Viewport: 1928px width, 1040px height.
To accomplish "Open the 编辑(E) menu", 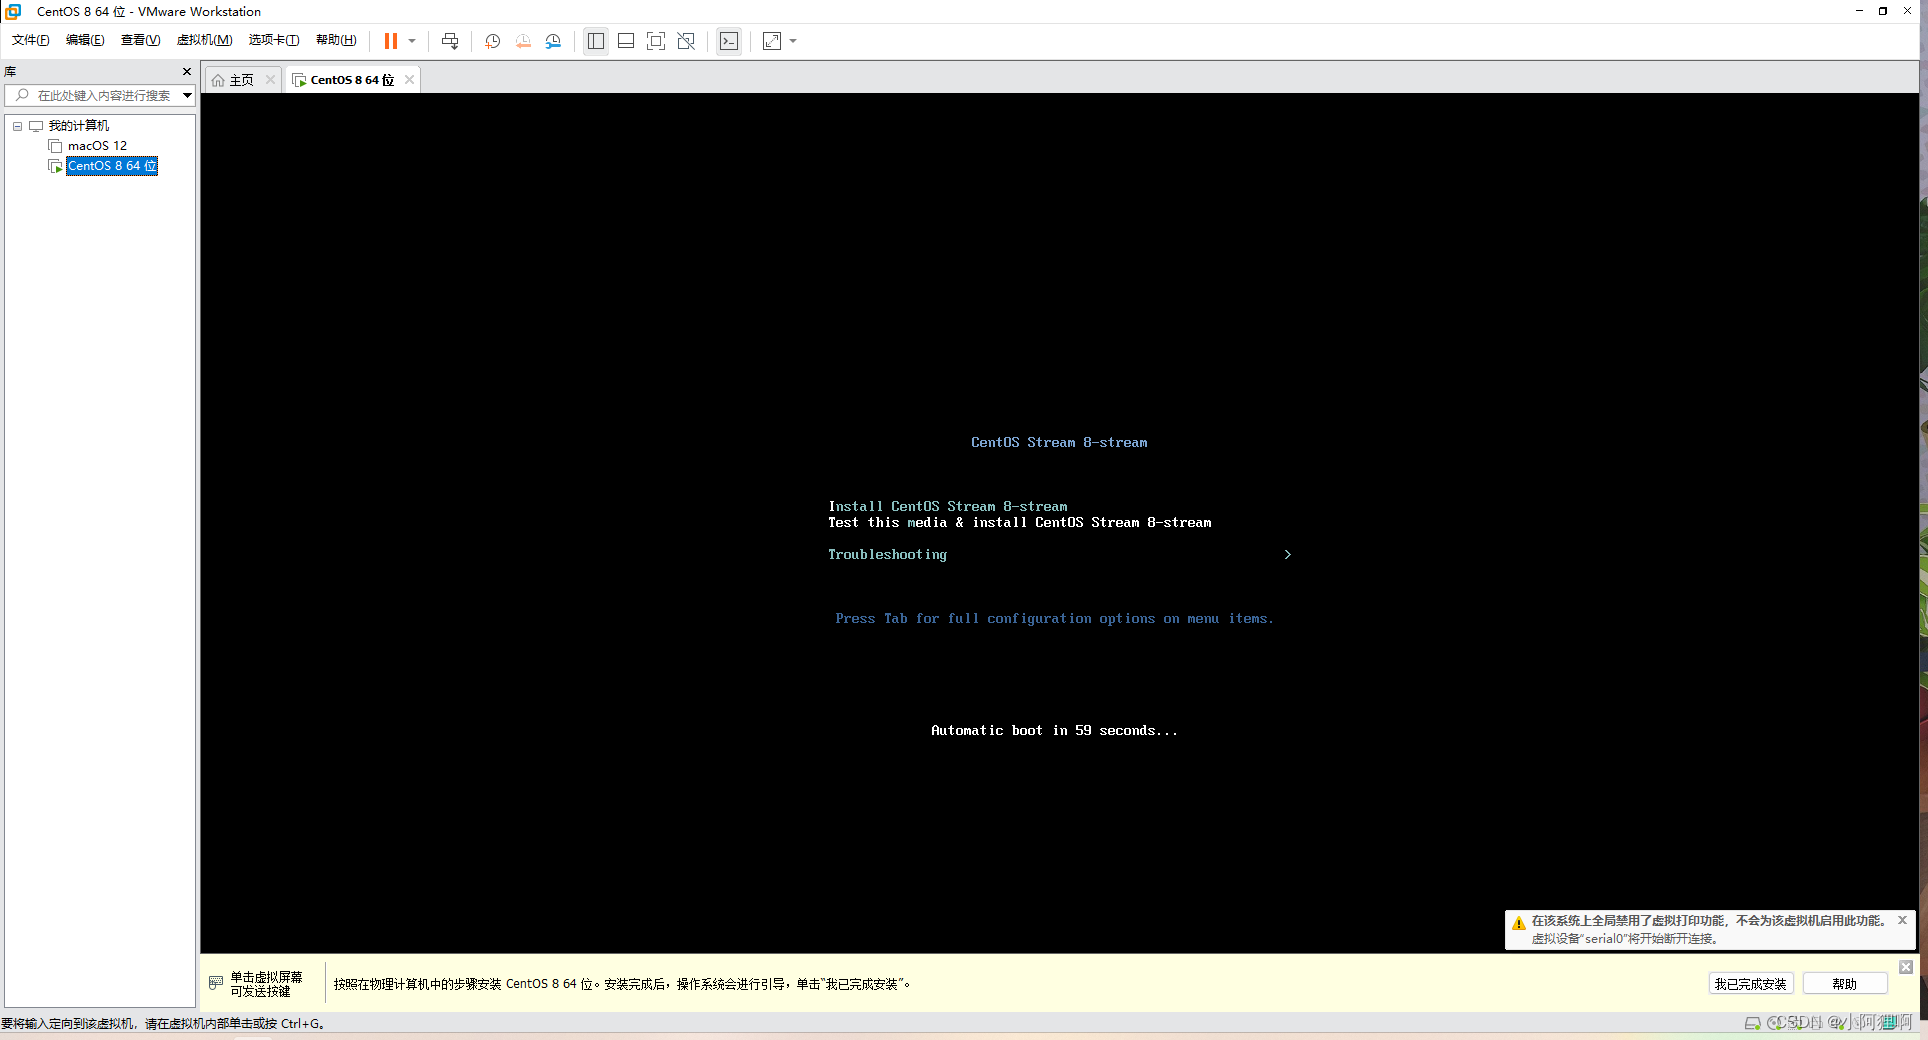I will (x=85, y=40).
